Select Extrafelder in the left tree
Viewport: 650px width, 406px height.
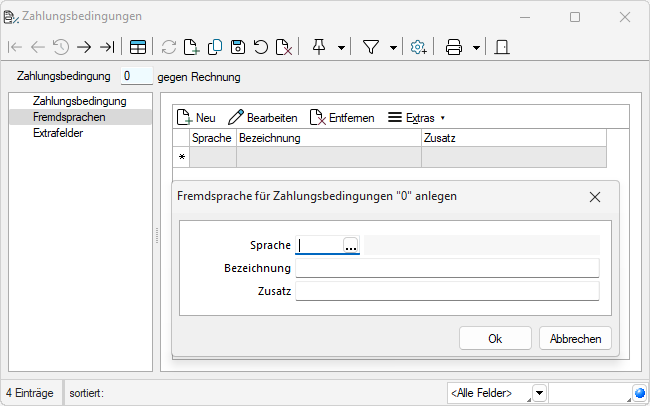[x=58, y=133]
